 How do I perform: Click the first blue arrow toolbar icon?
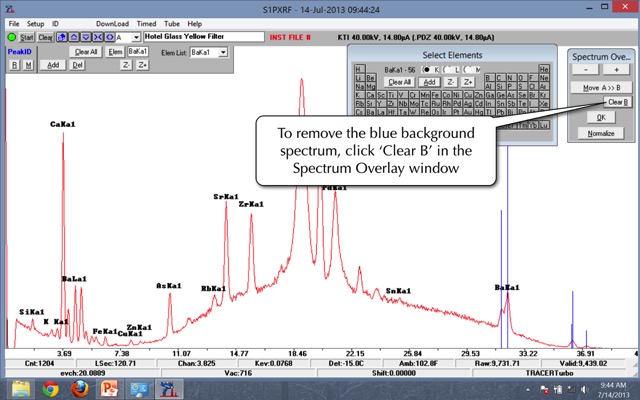click(x=63, y=37)
